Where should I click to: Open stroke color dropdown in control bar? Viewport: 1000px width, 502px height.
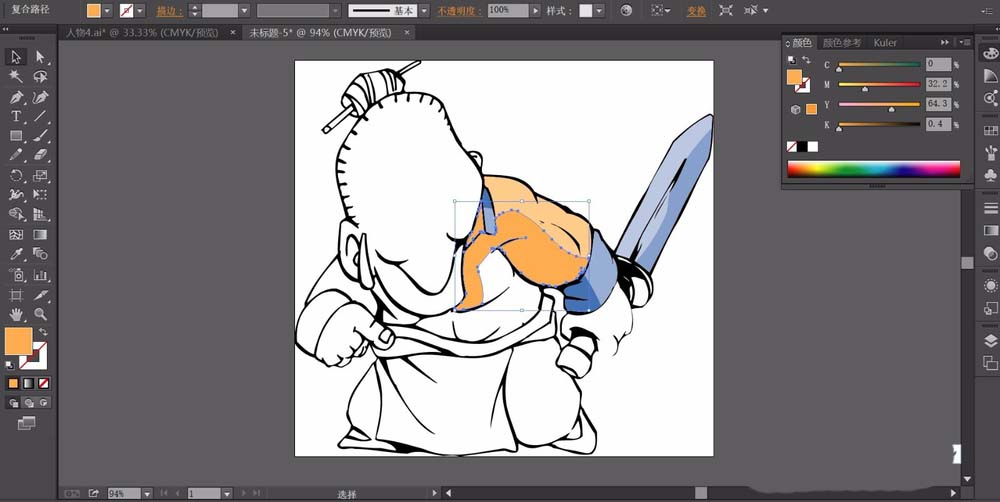pos(140,11)
